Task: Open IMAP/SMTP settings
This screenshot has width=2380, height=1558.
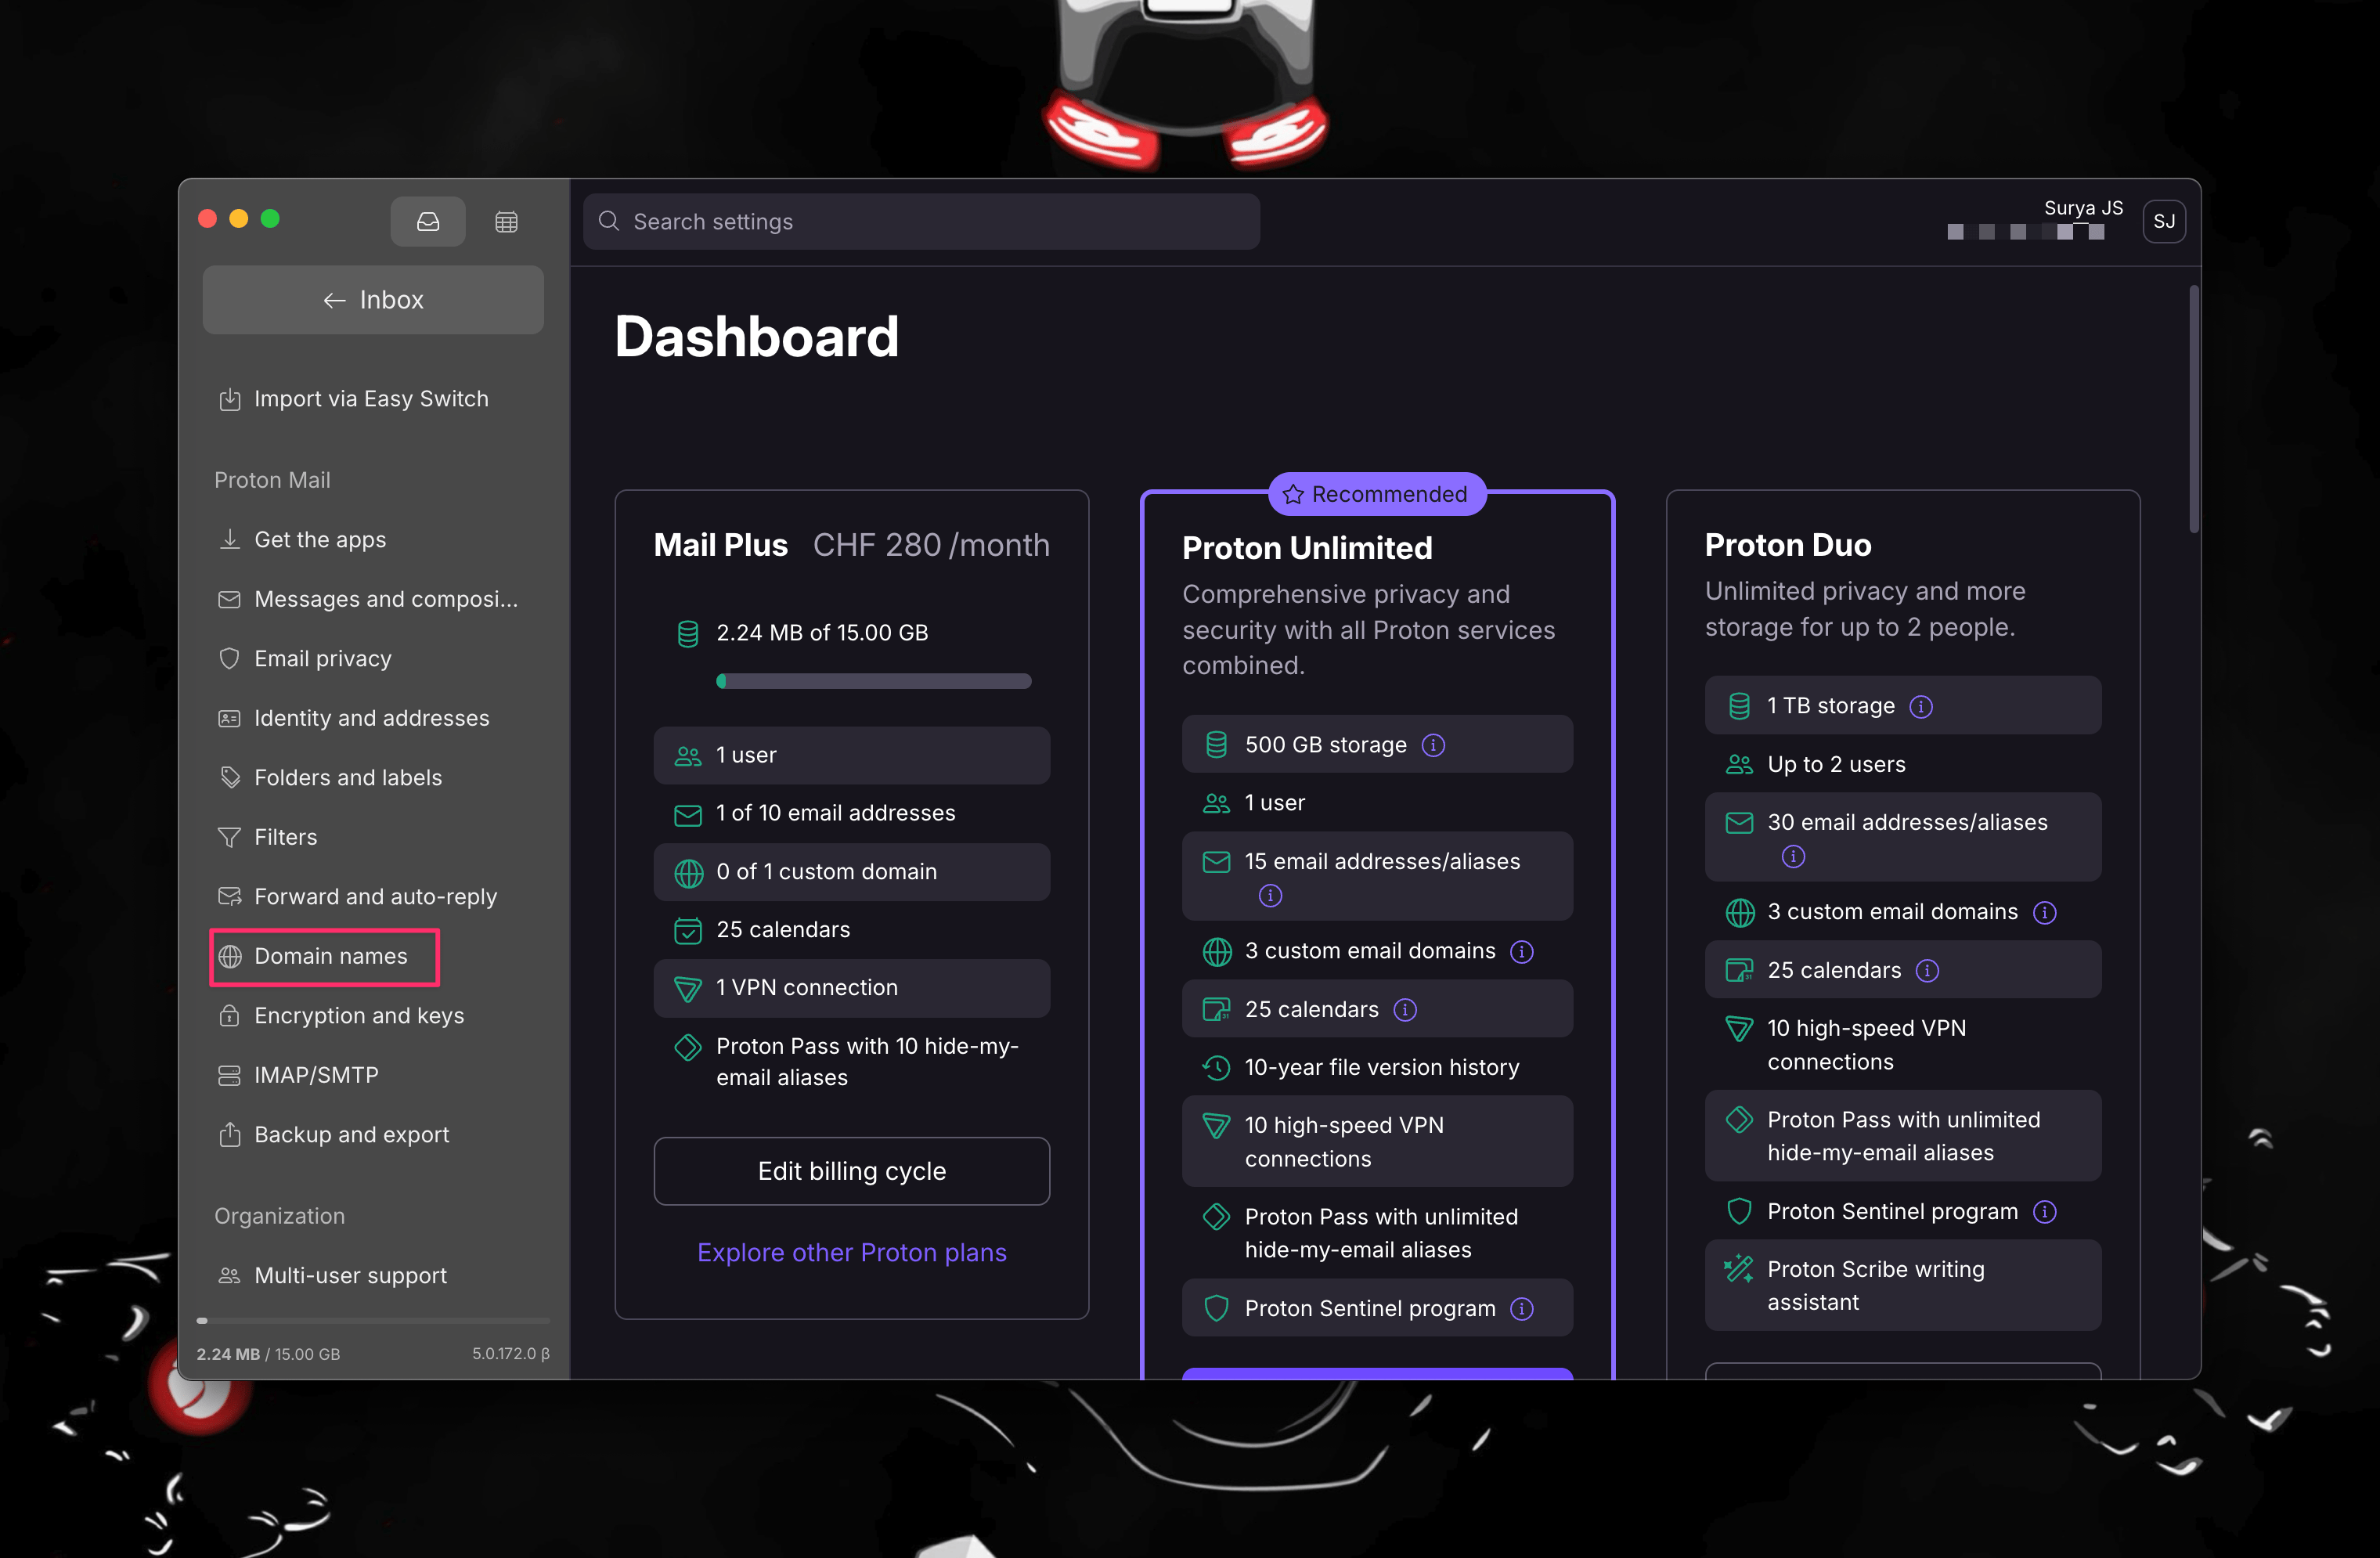Action: point(300,1075)
